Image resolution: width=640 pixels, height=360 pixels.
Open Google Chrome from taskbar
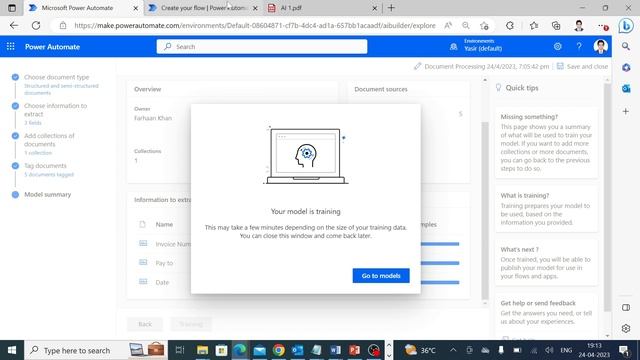pos(279,350)
